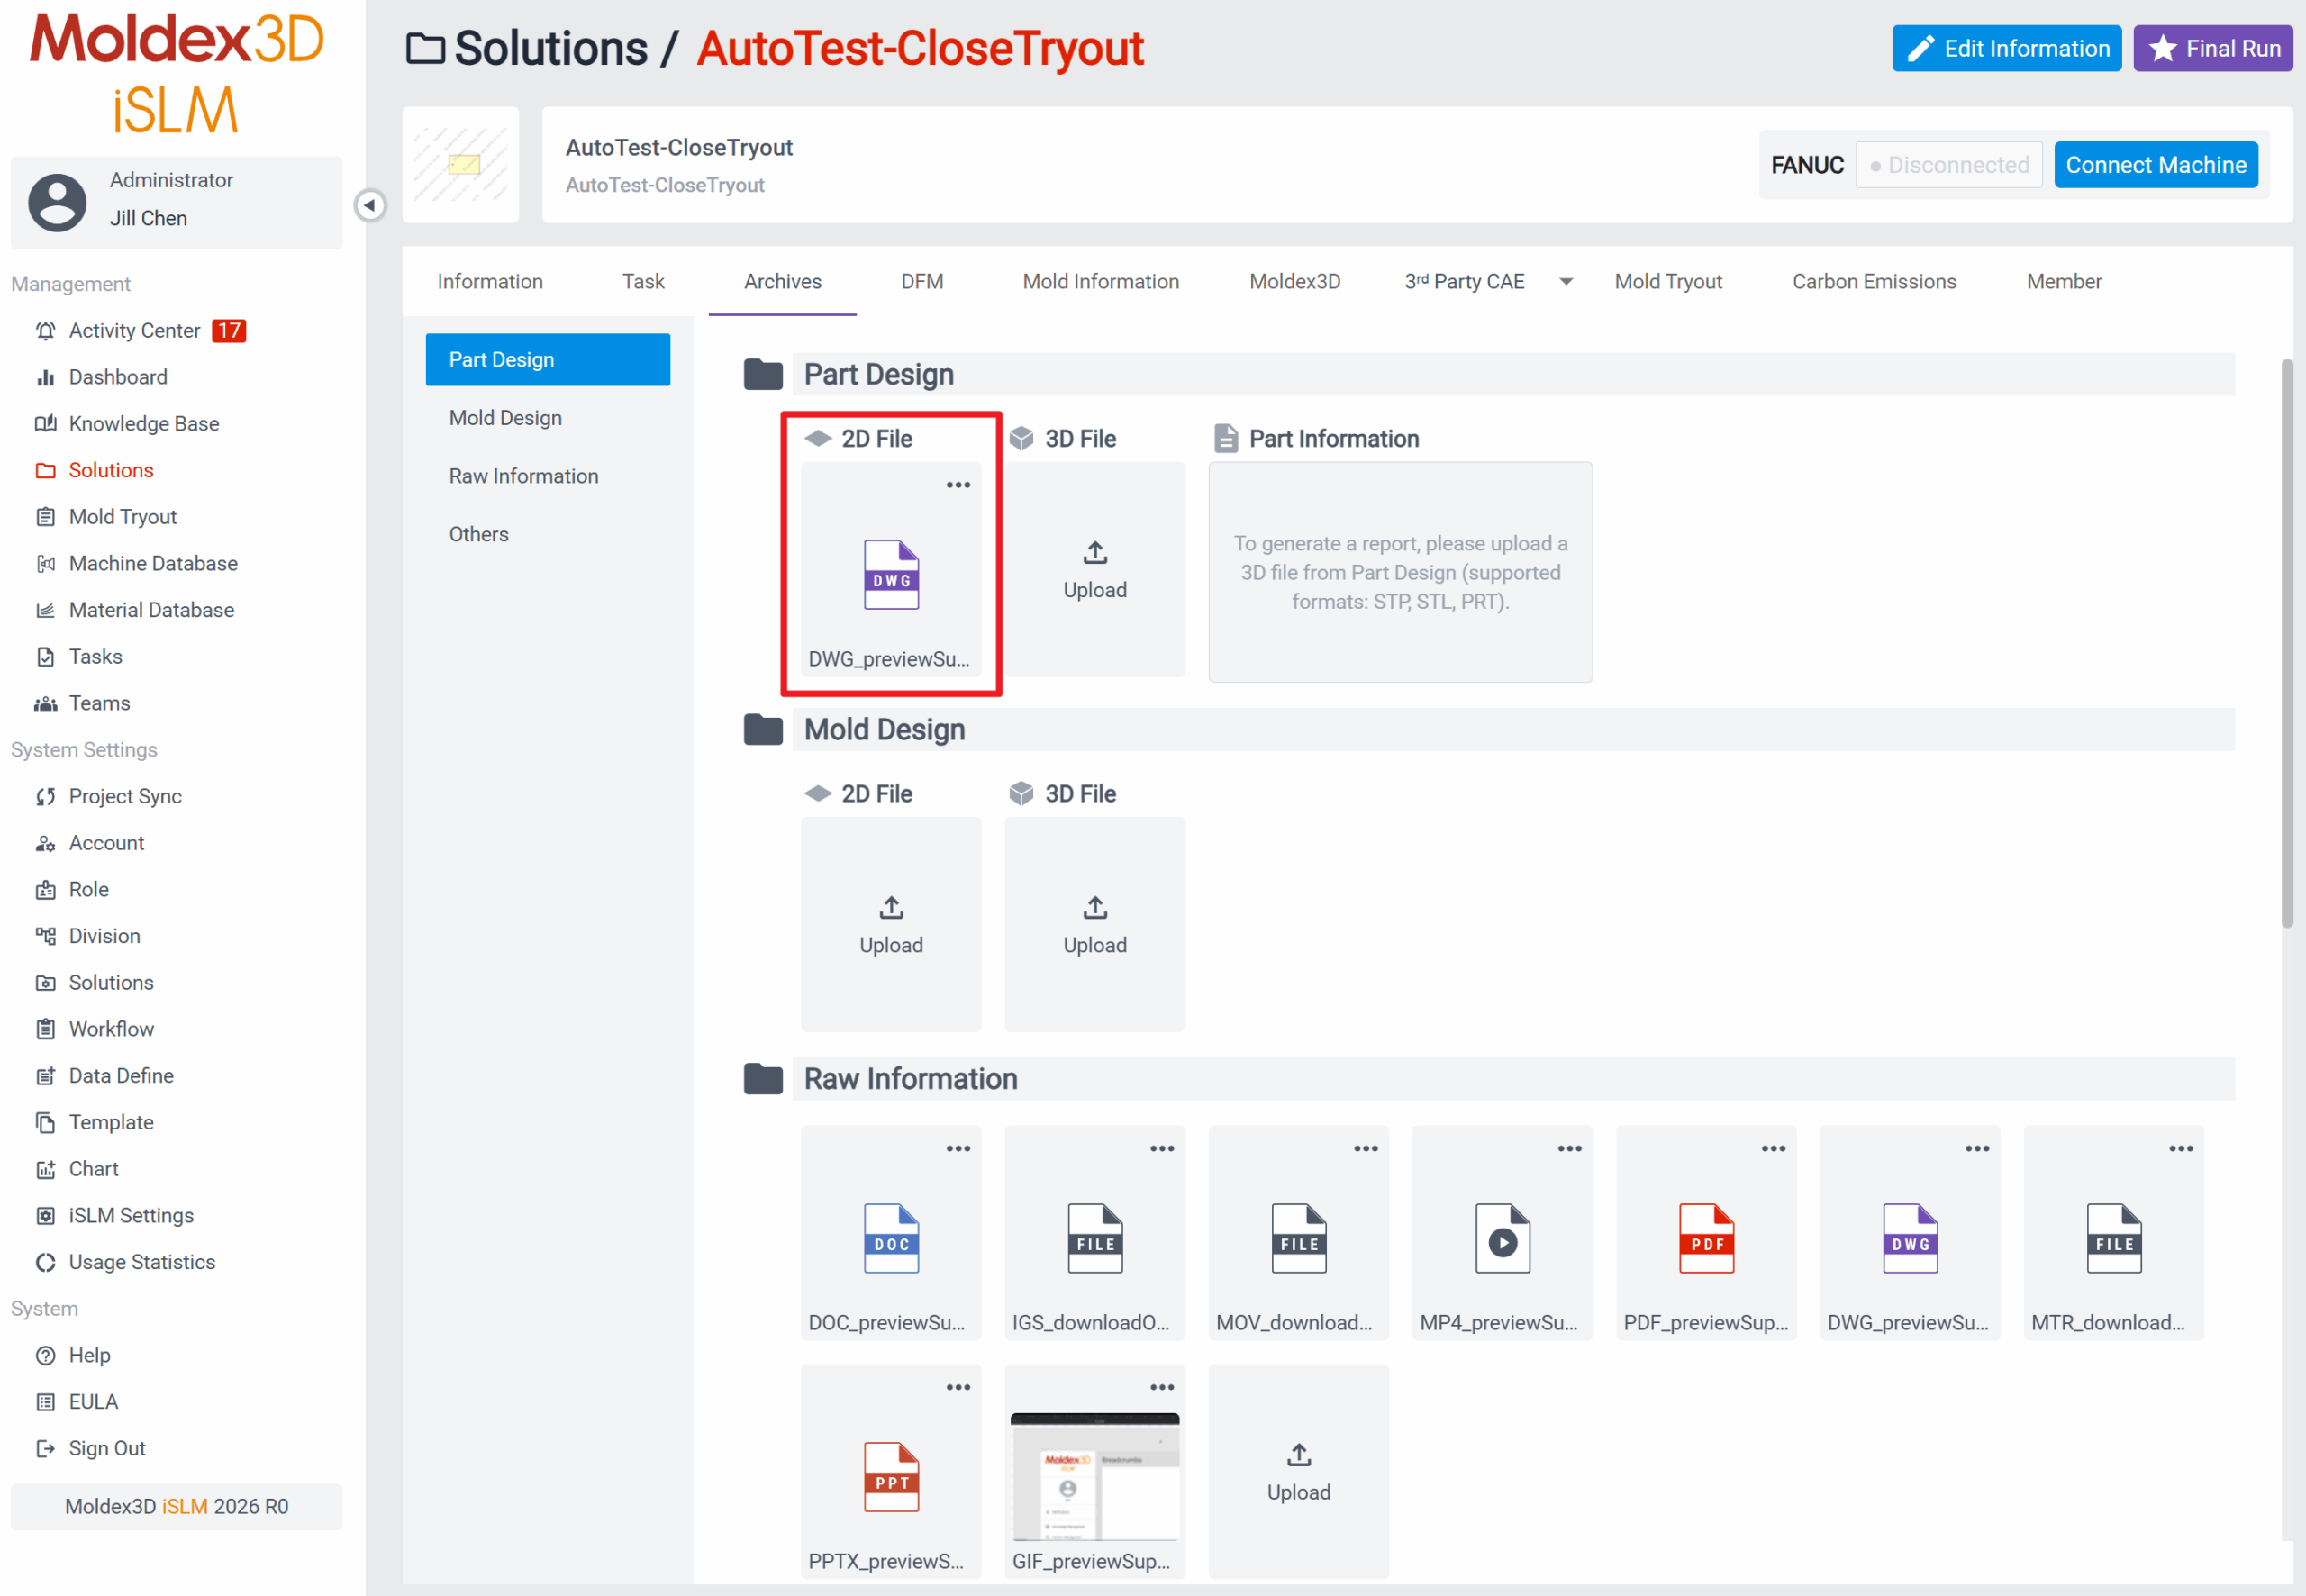Click the Edit Information button

(2006, 48)
